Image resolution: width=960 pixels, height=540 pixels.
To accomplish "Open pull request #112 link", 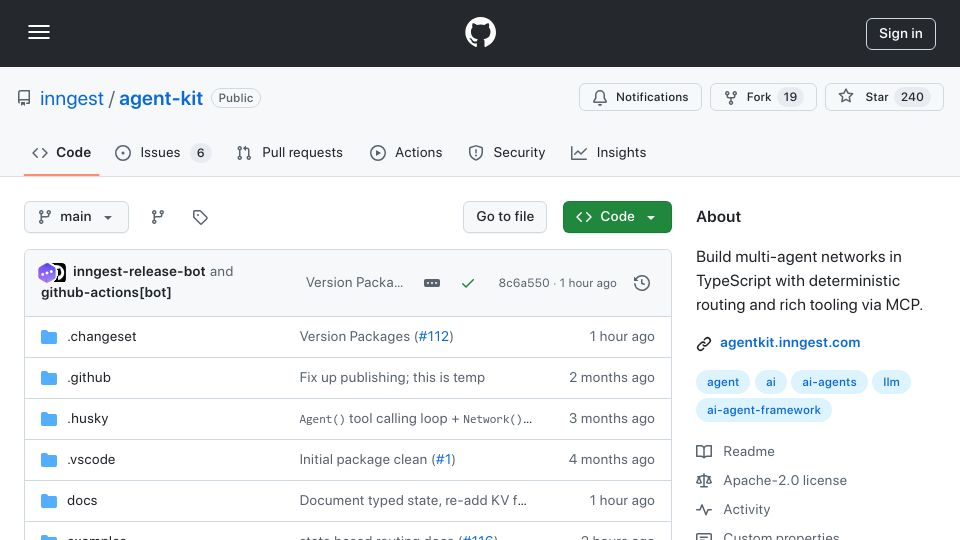I will (x=434, y=337).
